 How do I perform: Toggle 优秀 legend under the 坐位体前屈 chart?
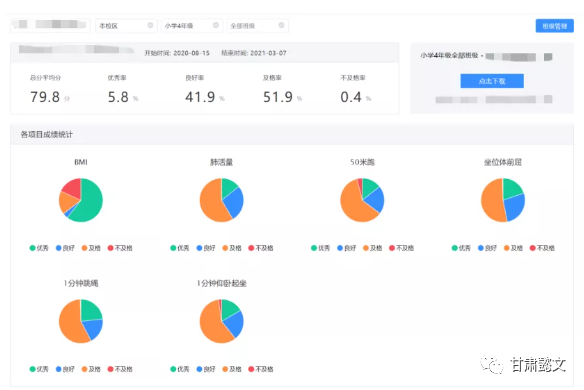(461, 248)
